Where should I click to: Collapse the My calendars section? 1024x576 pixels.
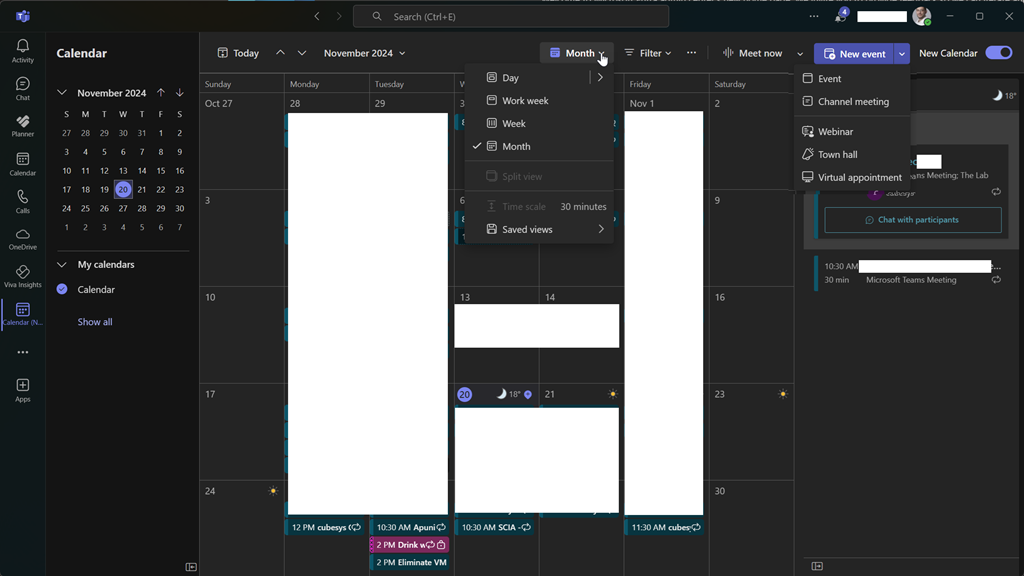62,265
